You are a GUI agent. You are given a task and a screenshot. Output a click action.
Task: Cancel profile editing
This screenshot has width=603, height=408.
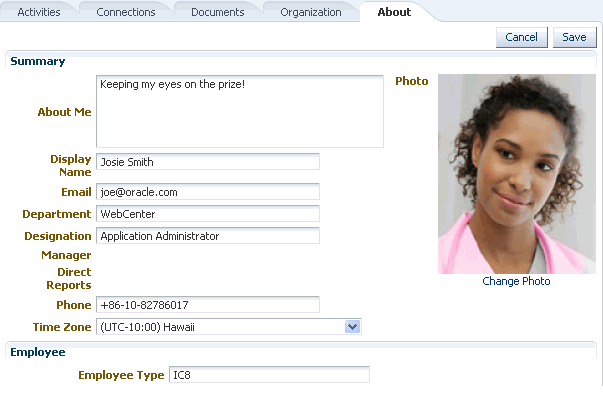point(521,37)
